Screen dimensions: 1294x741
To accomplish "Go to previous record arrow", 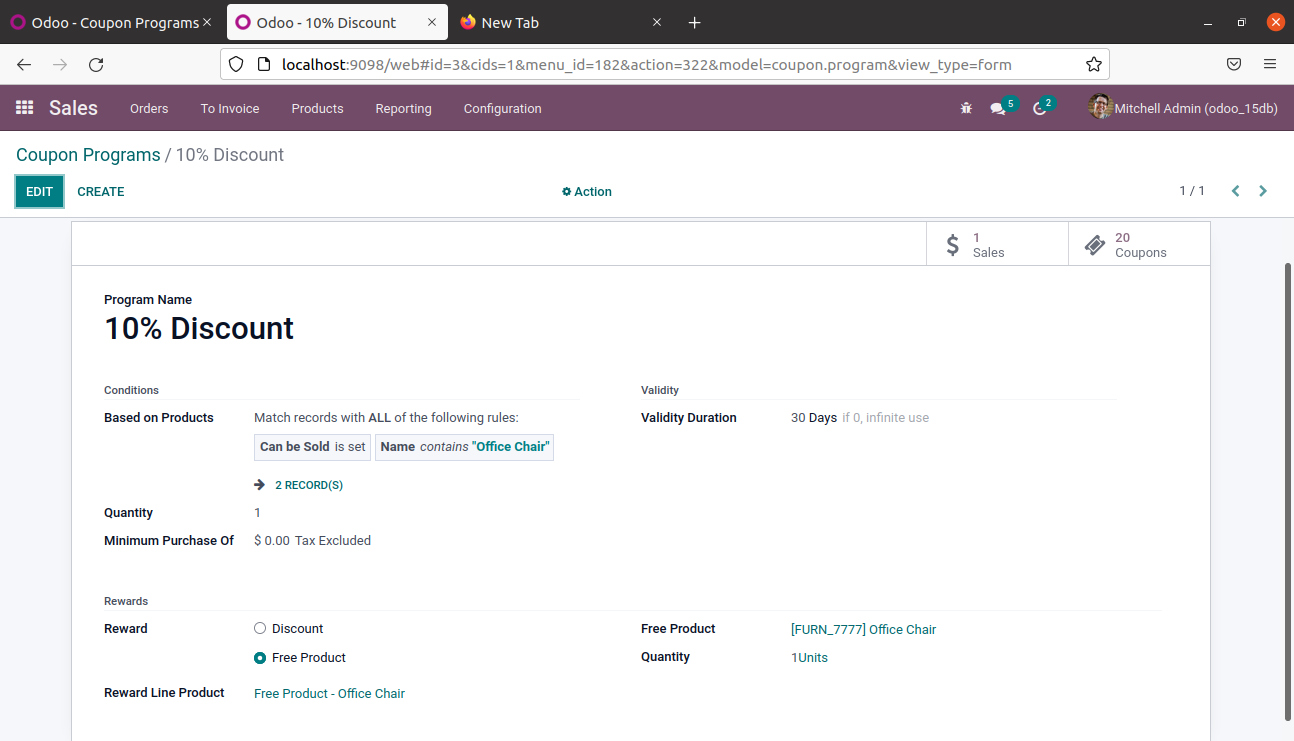I will coord(1236,191).
